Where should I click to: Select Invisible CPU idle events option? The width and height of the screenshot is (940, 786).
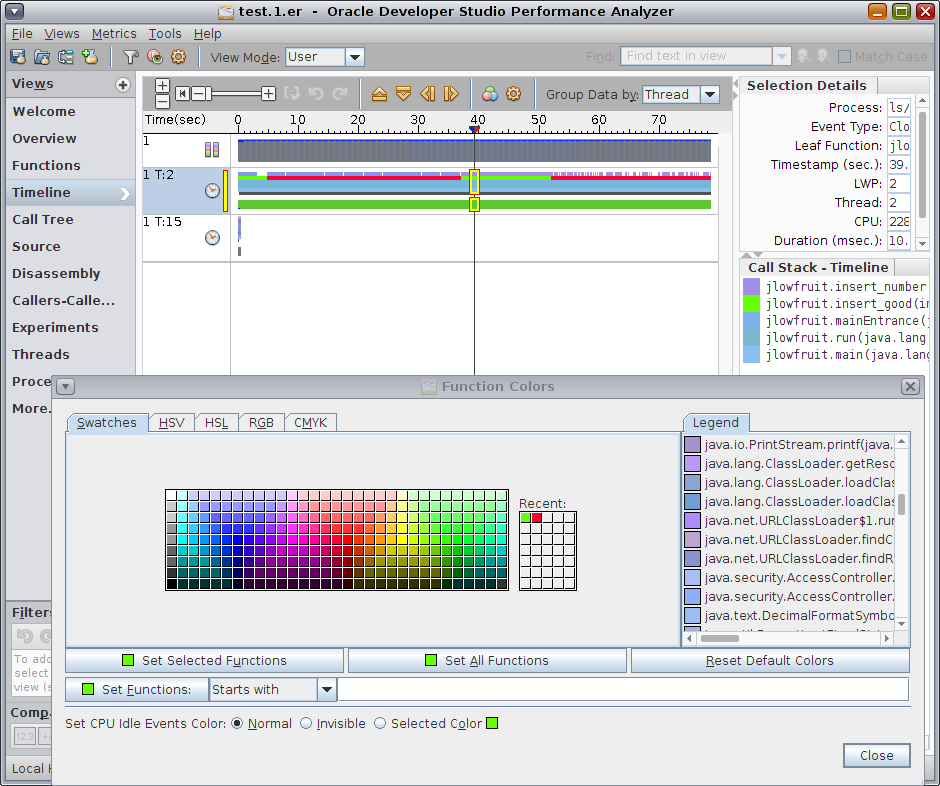306,724
